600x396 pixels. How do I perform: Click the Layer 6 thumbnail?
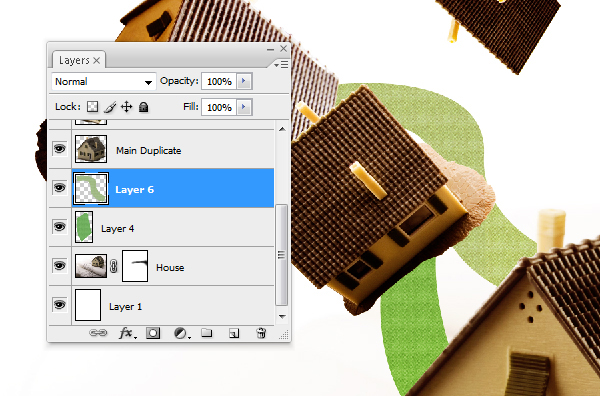coord(91,188)
